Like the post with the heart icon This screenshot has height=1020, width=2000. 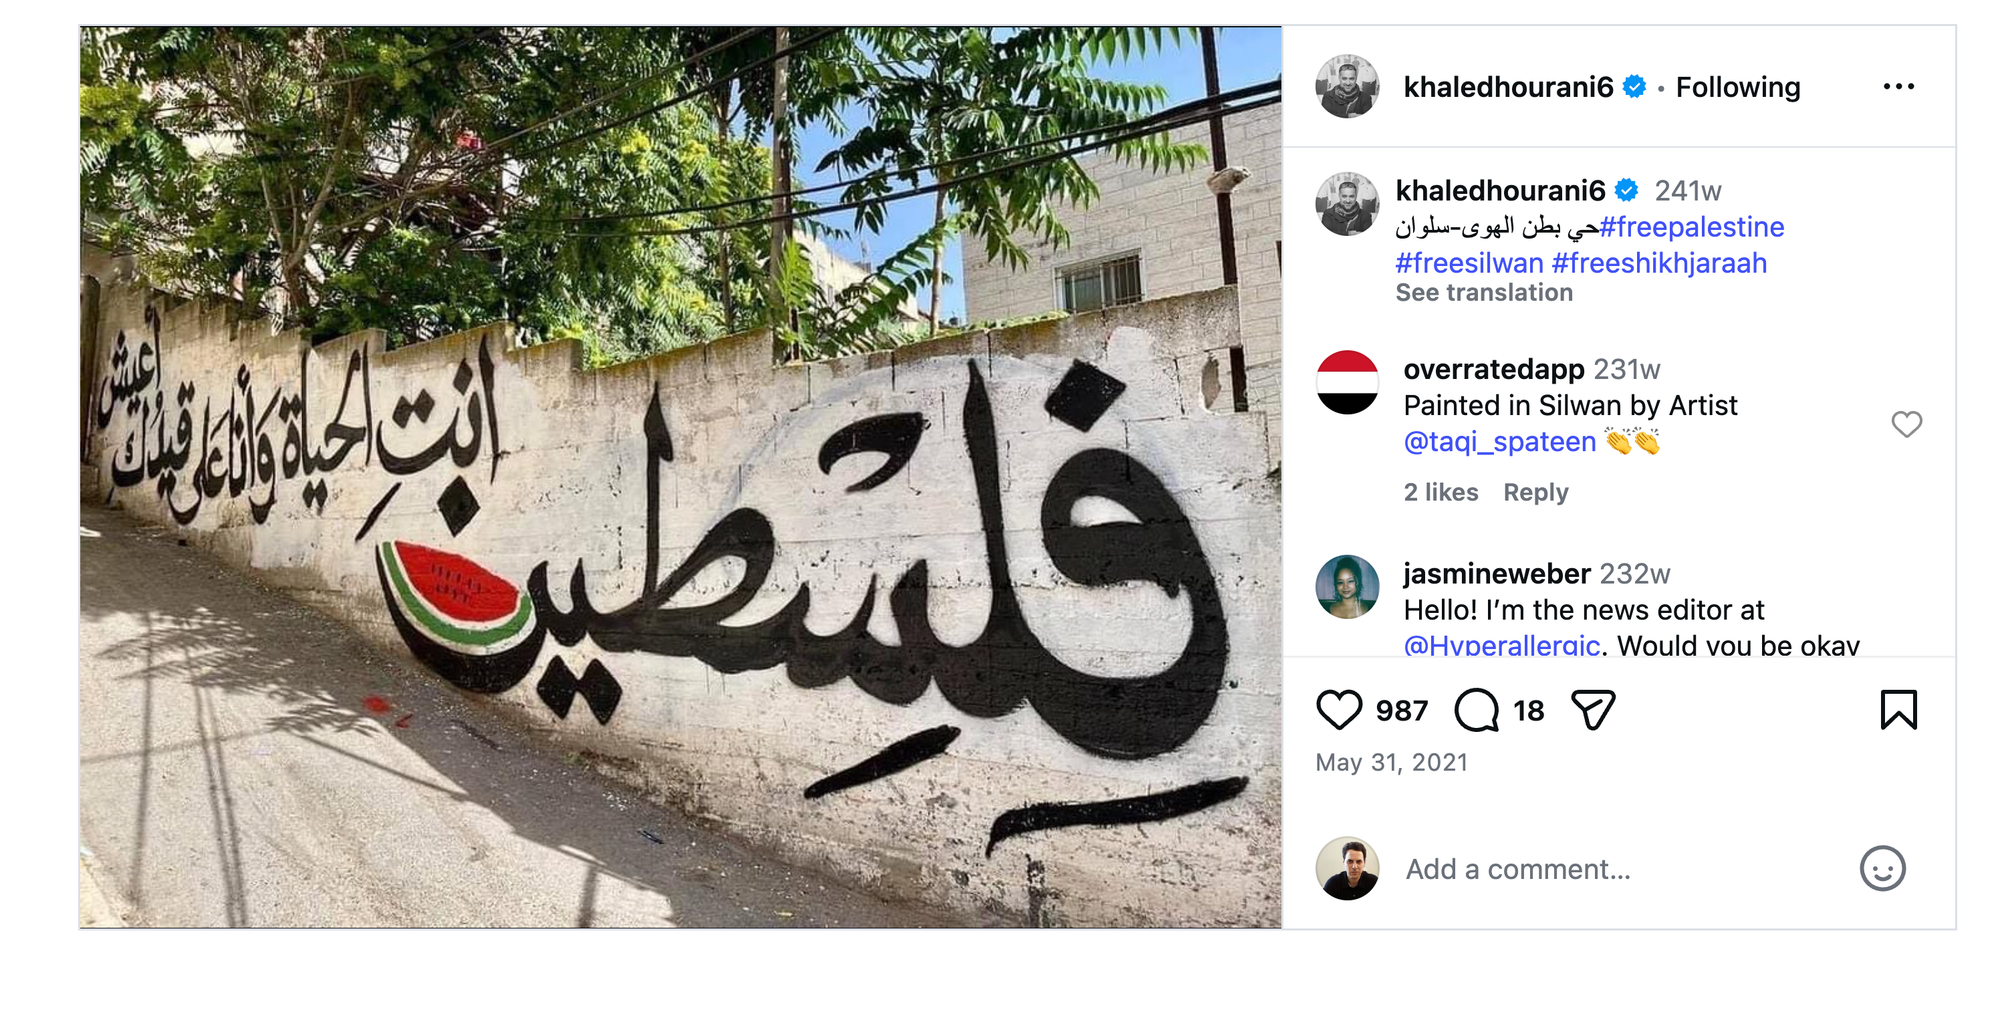(1339, 710)
